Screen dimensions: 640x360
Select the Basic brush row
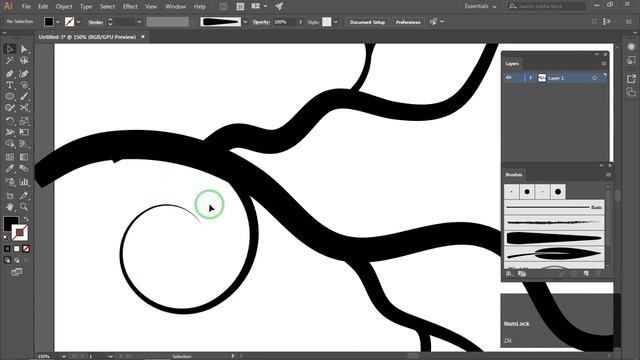tap(554, 207)
